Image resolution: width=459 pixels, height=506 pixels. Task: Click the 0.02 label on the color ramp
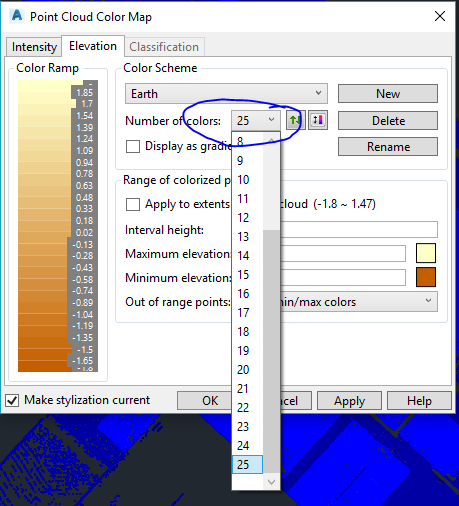[x=84, y=233]
